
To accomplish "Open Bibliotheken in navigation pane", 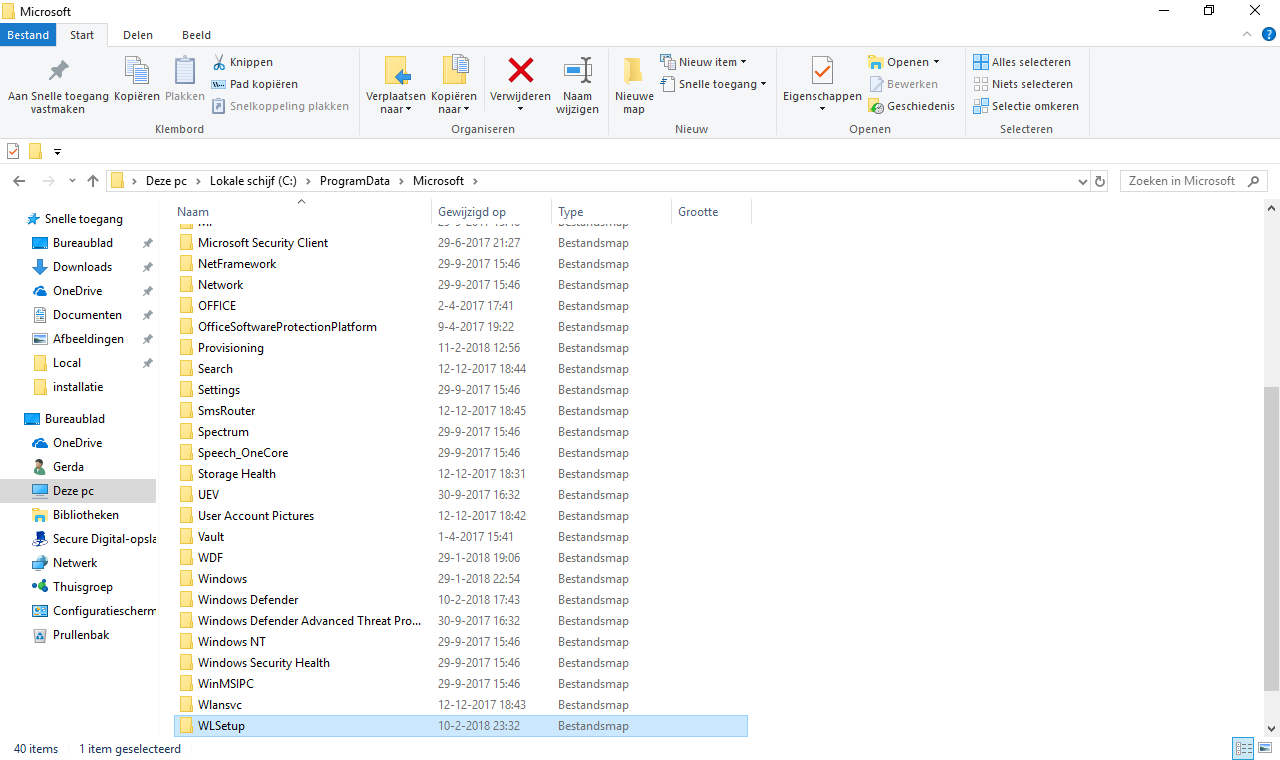I will click(85, 515).
